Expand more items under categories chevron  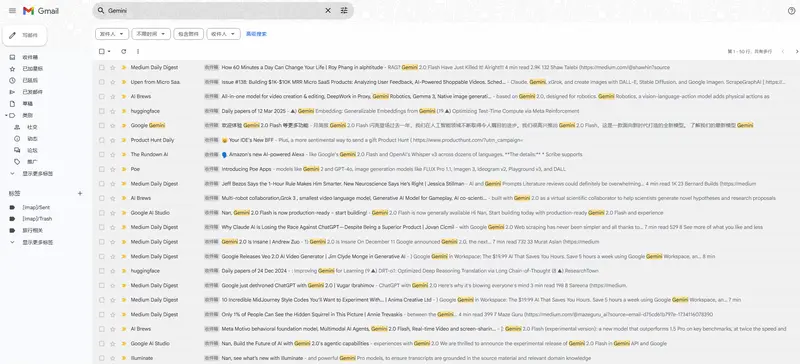pyautogui.click(x=12, y=174)
